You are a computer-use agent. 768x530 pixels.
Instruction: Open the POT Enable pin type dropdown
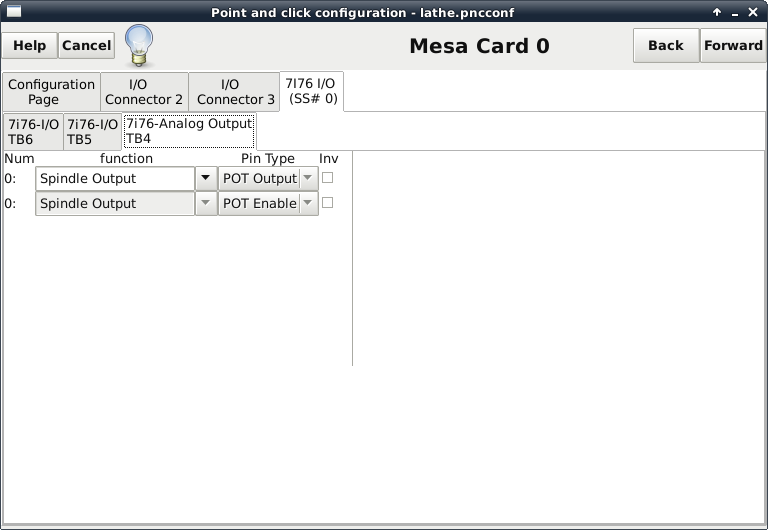pyautogui.click(x=268, y=203)
